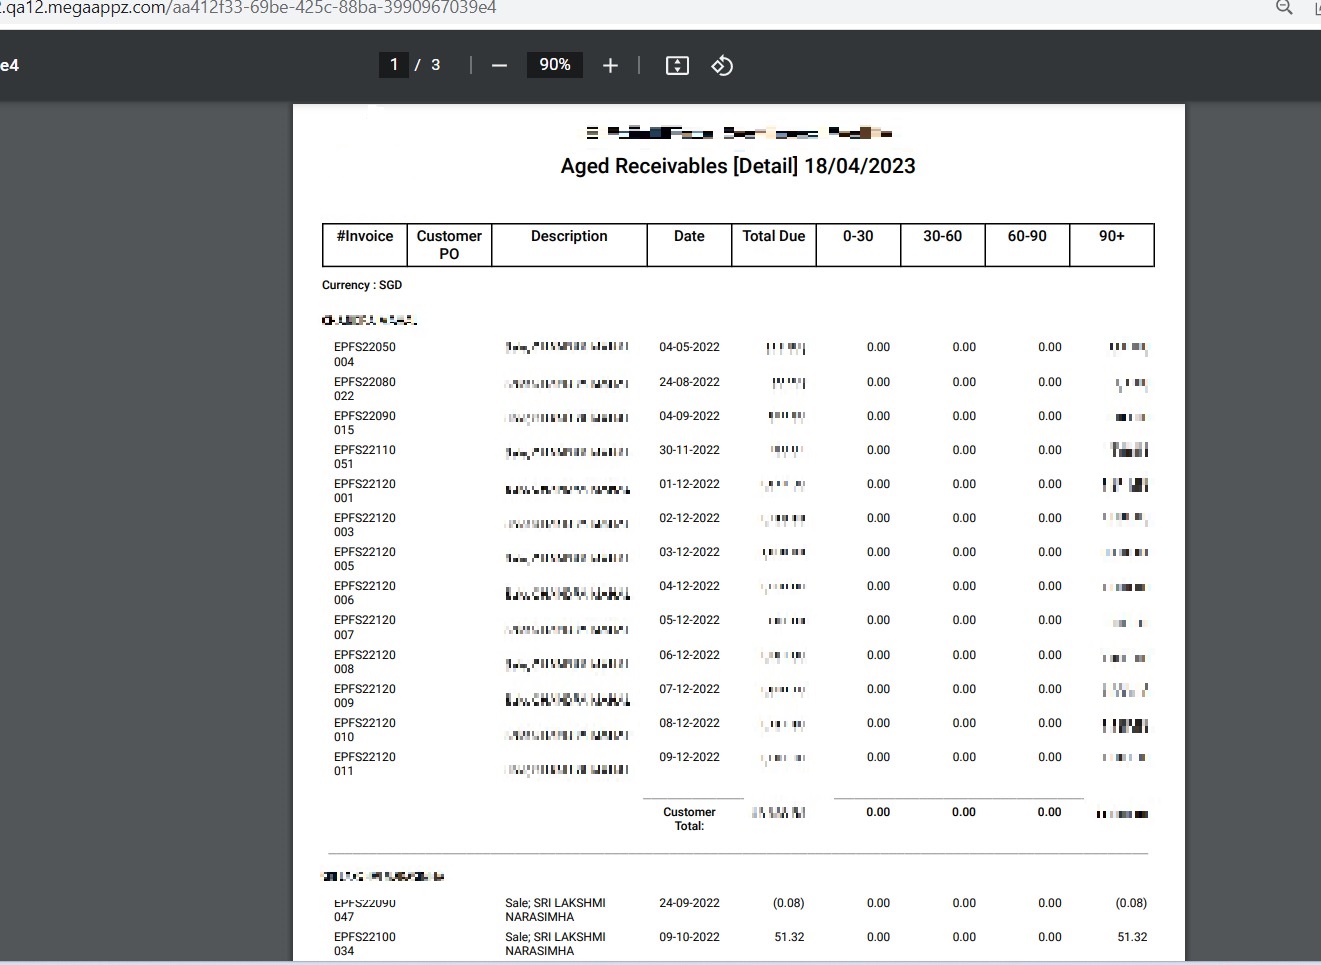Click the zoom out minus button
1321x965 pixels.
point(499,66)
